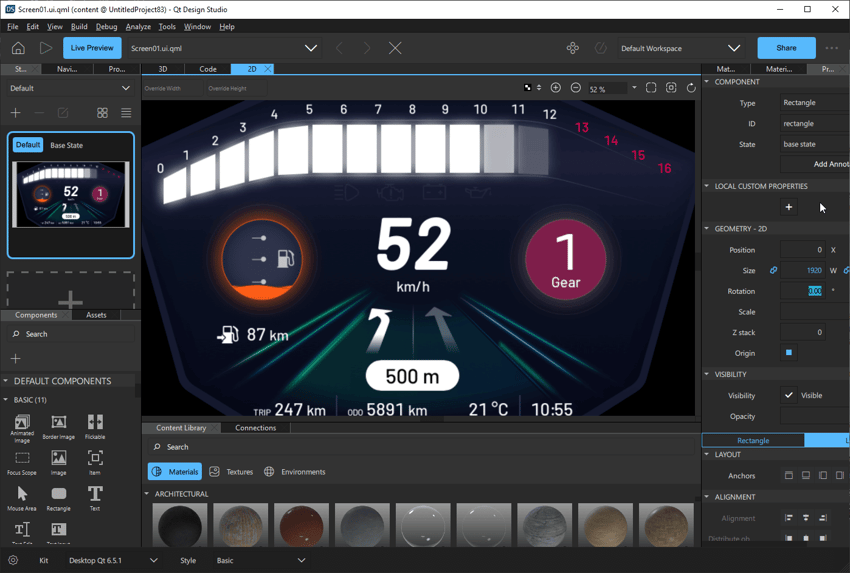Toggle the Origin selector square
Viewport: 850px width, 573px height.
tap(789, 353)
